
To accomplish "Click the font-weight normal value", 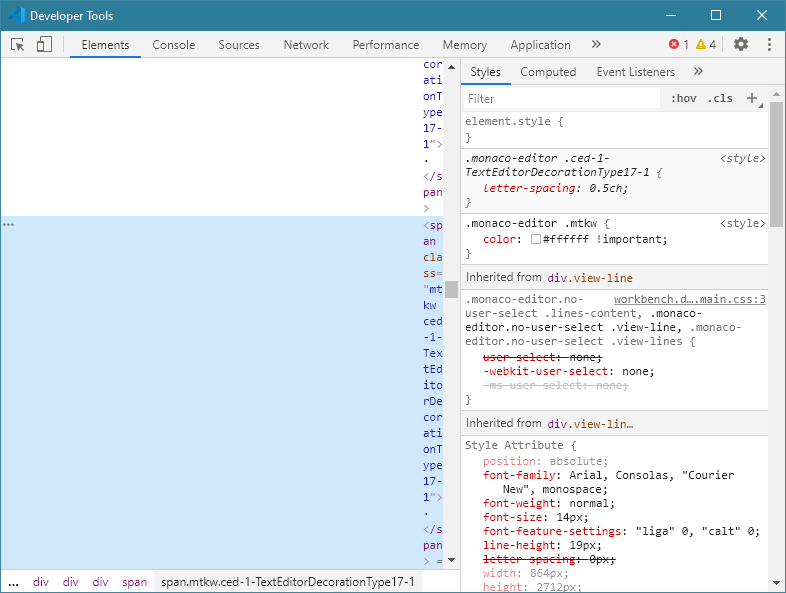I will [x=588, y=503].
